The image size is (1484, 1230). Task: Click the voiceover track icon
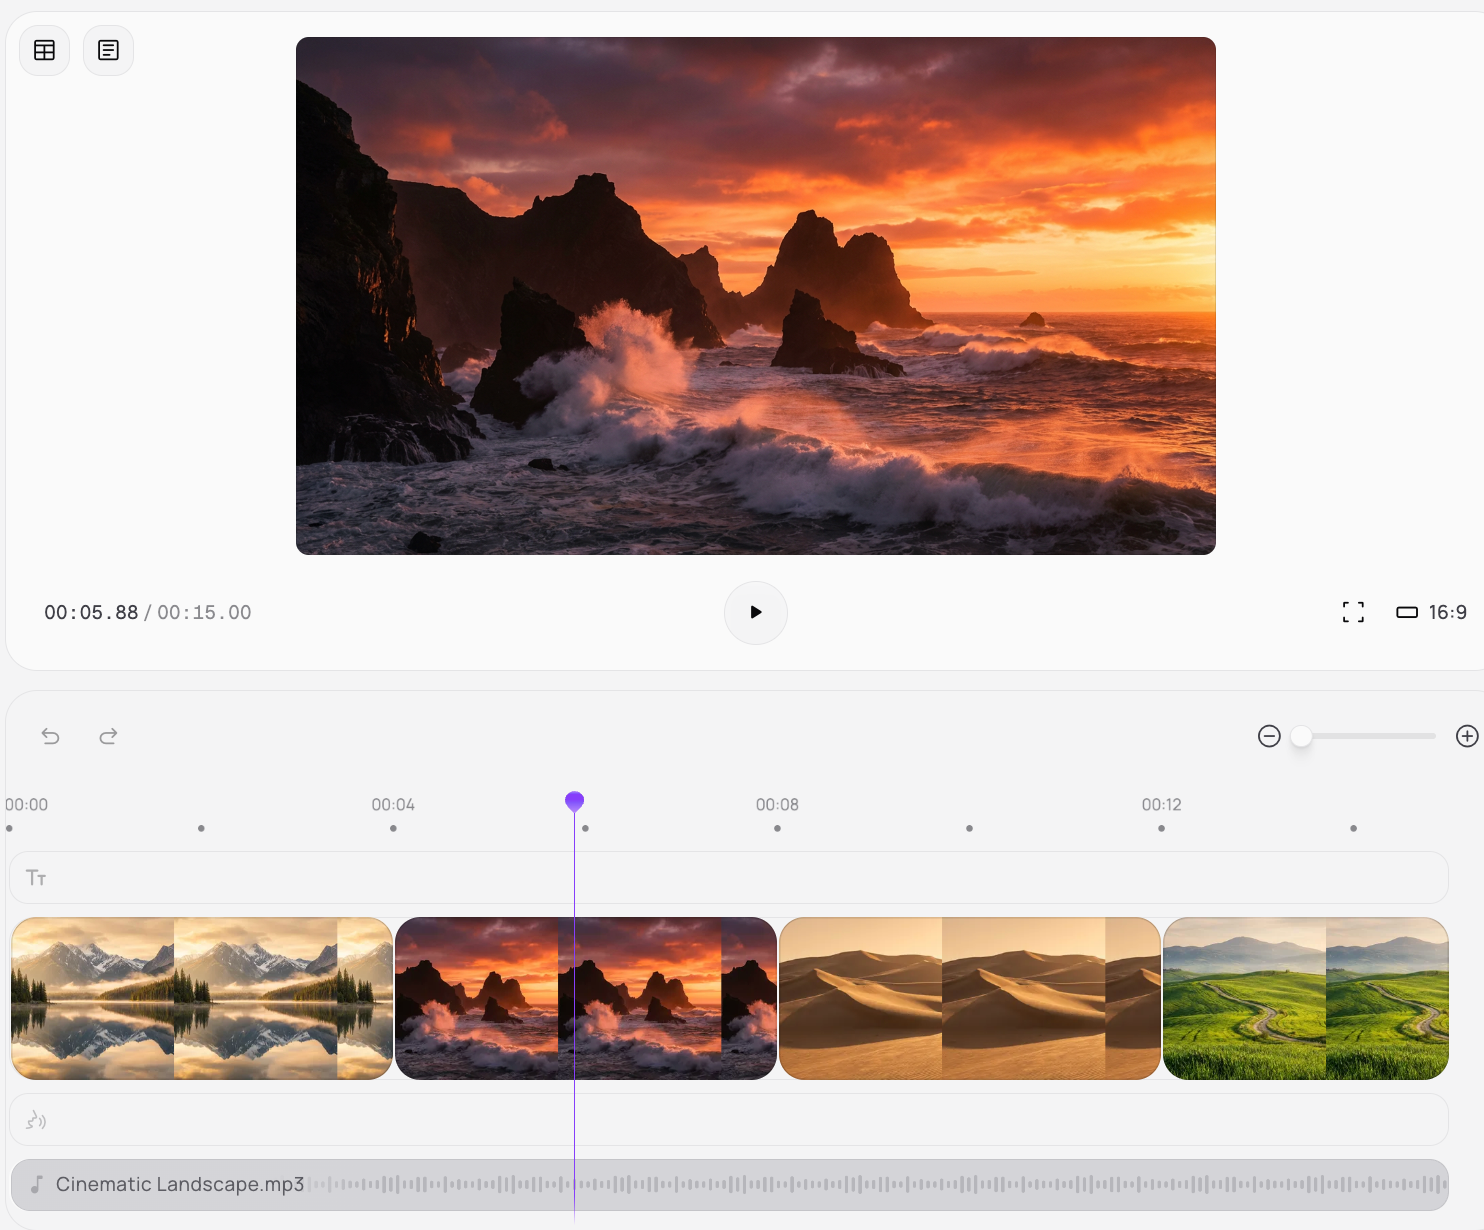36,1120
